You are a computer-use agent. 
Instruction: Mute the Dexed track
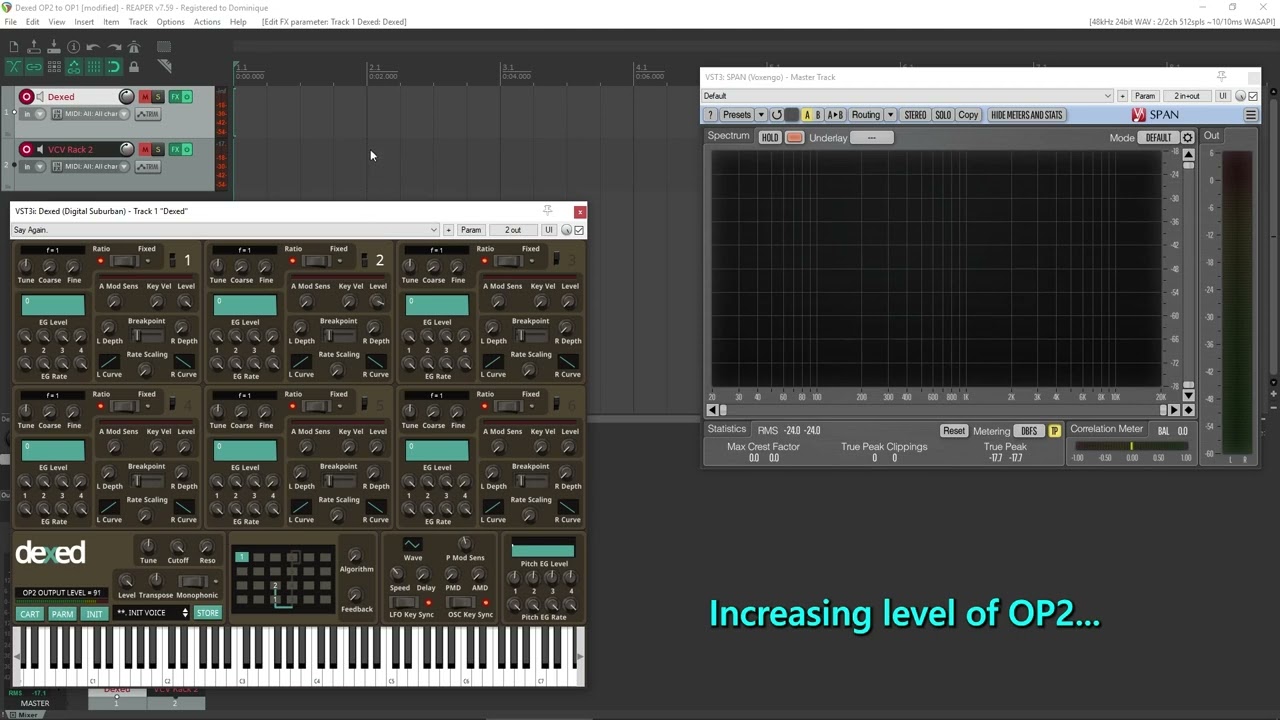(x=144, y=97)
